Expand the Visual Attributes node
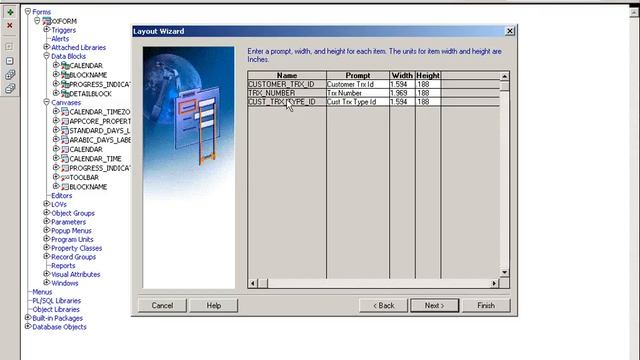 point(47,274)
